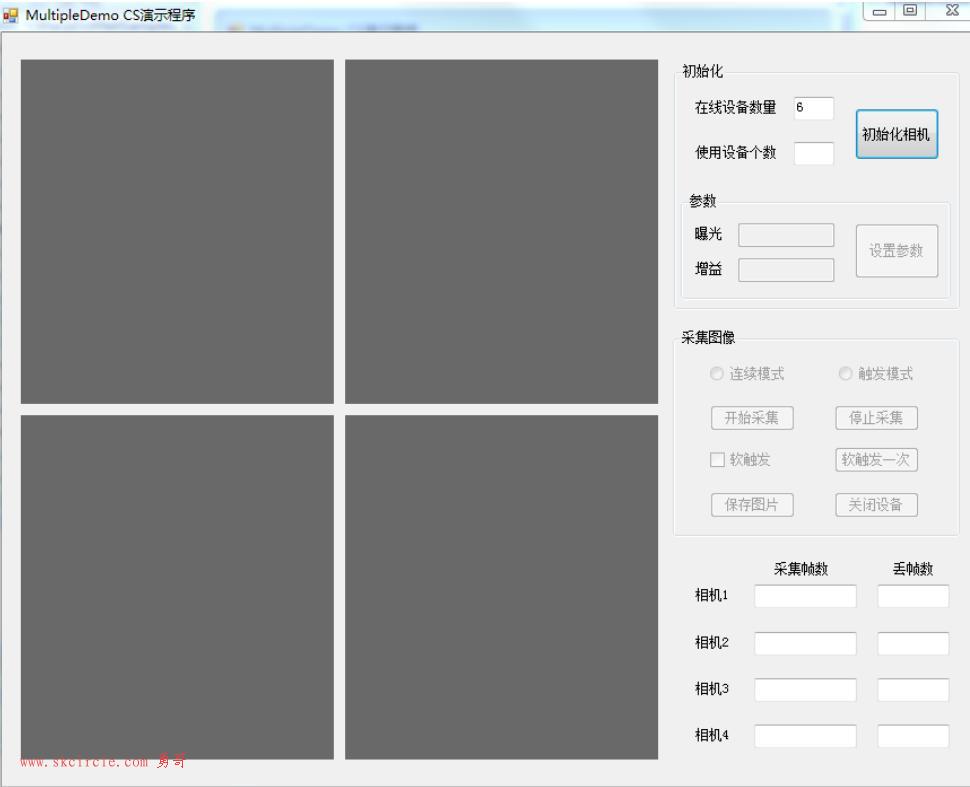Click the bottom-right camera preview pane
This screenshot has height=787, width=970.
[x=501, y=587]
